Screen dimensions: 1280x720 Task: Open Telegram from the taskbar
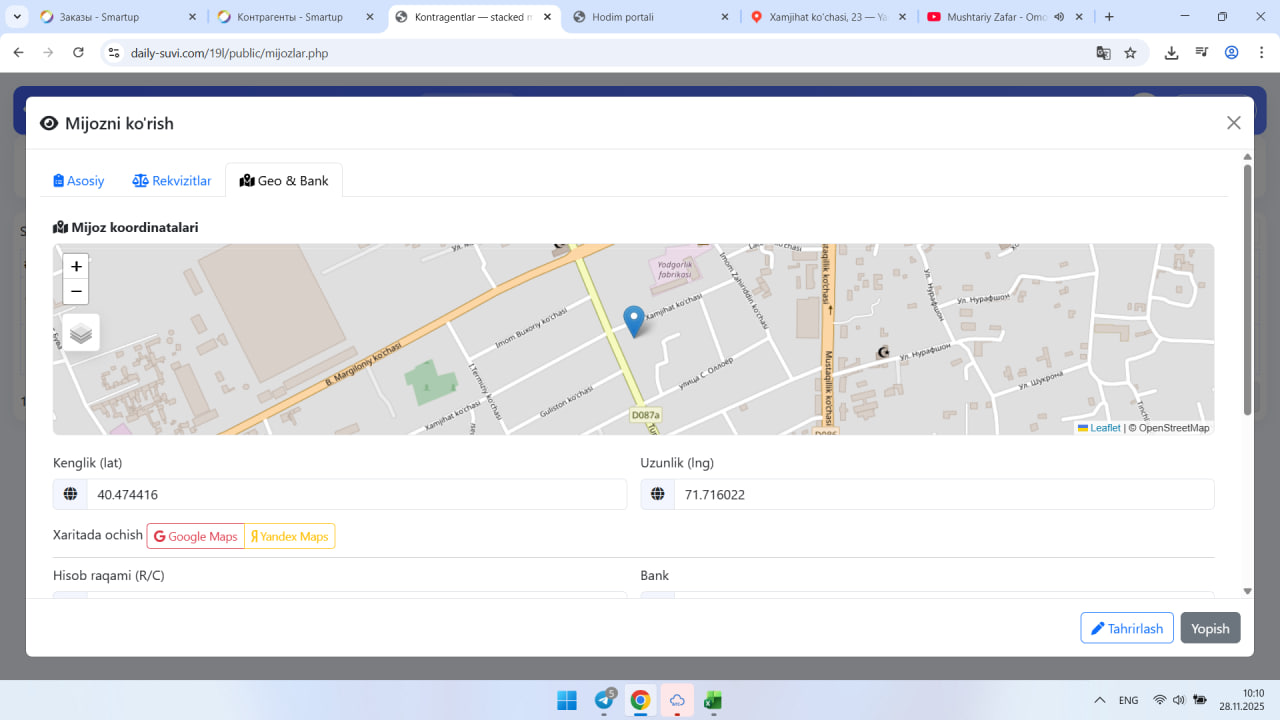point(604,700)
